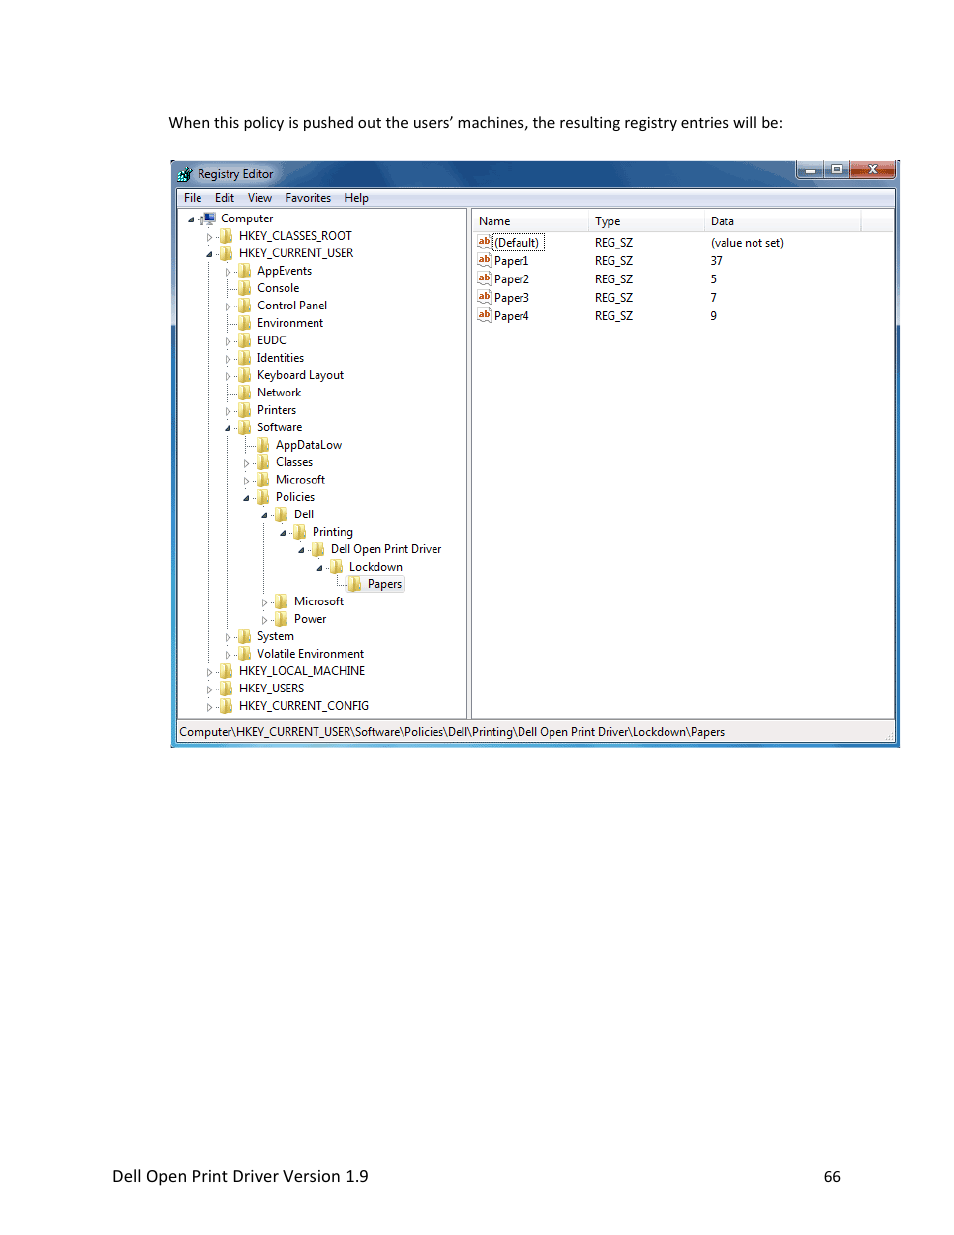Select the System key label
The width and height of the screenshot is (954, 1235).
[x=275, y=636]
